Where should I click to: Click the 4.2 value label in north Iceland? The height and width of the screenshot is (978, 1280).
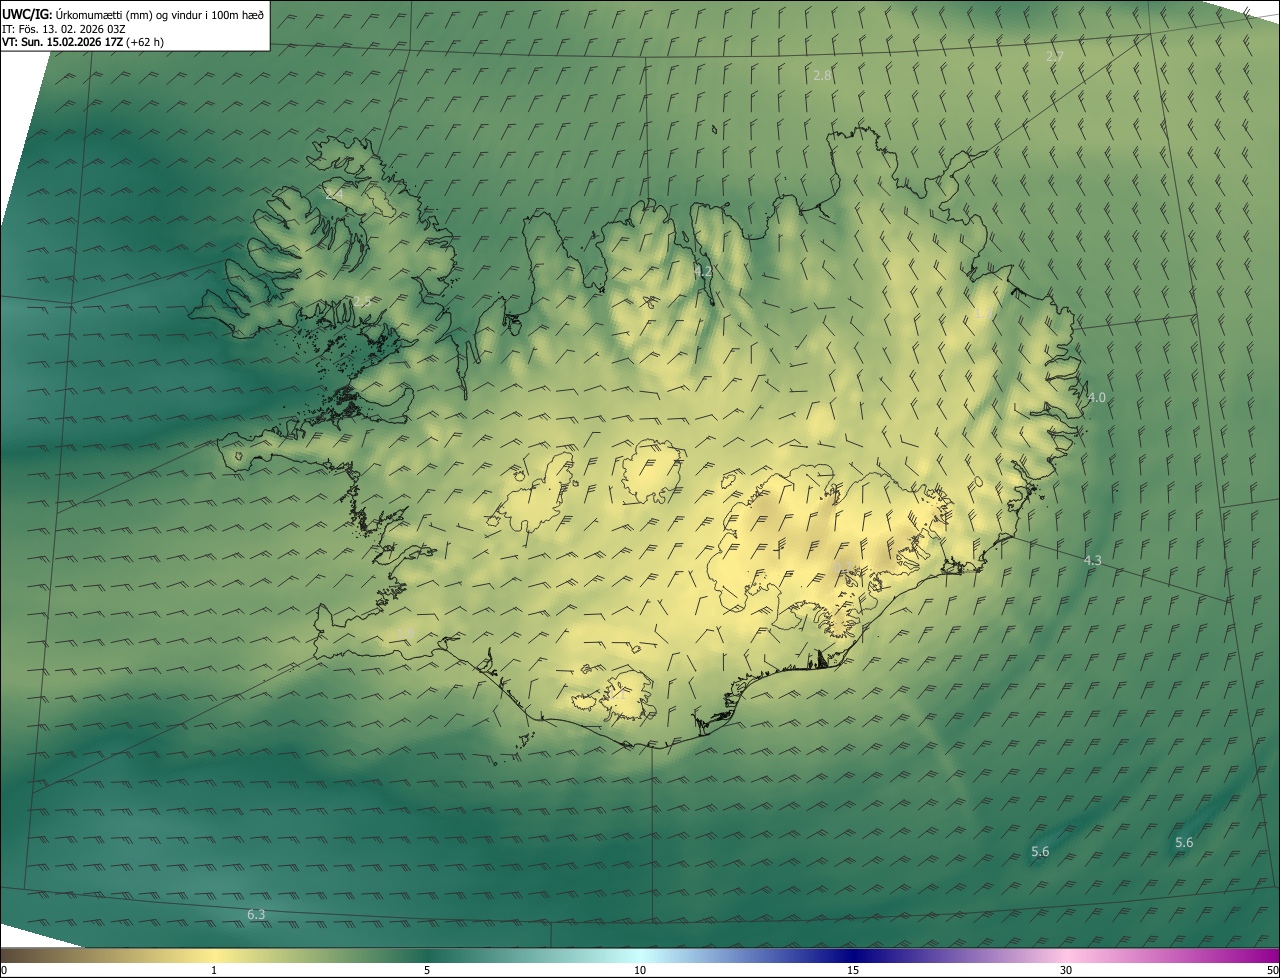703,272
